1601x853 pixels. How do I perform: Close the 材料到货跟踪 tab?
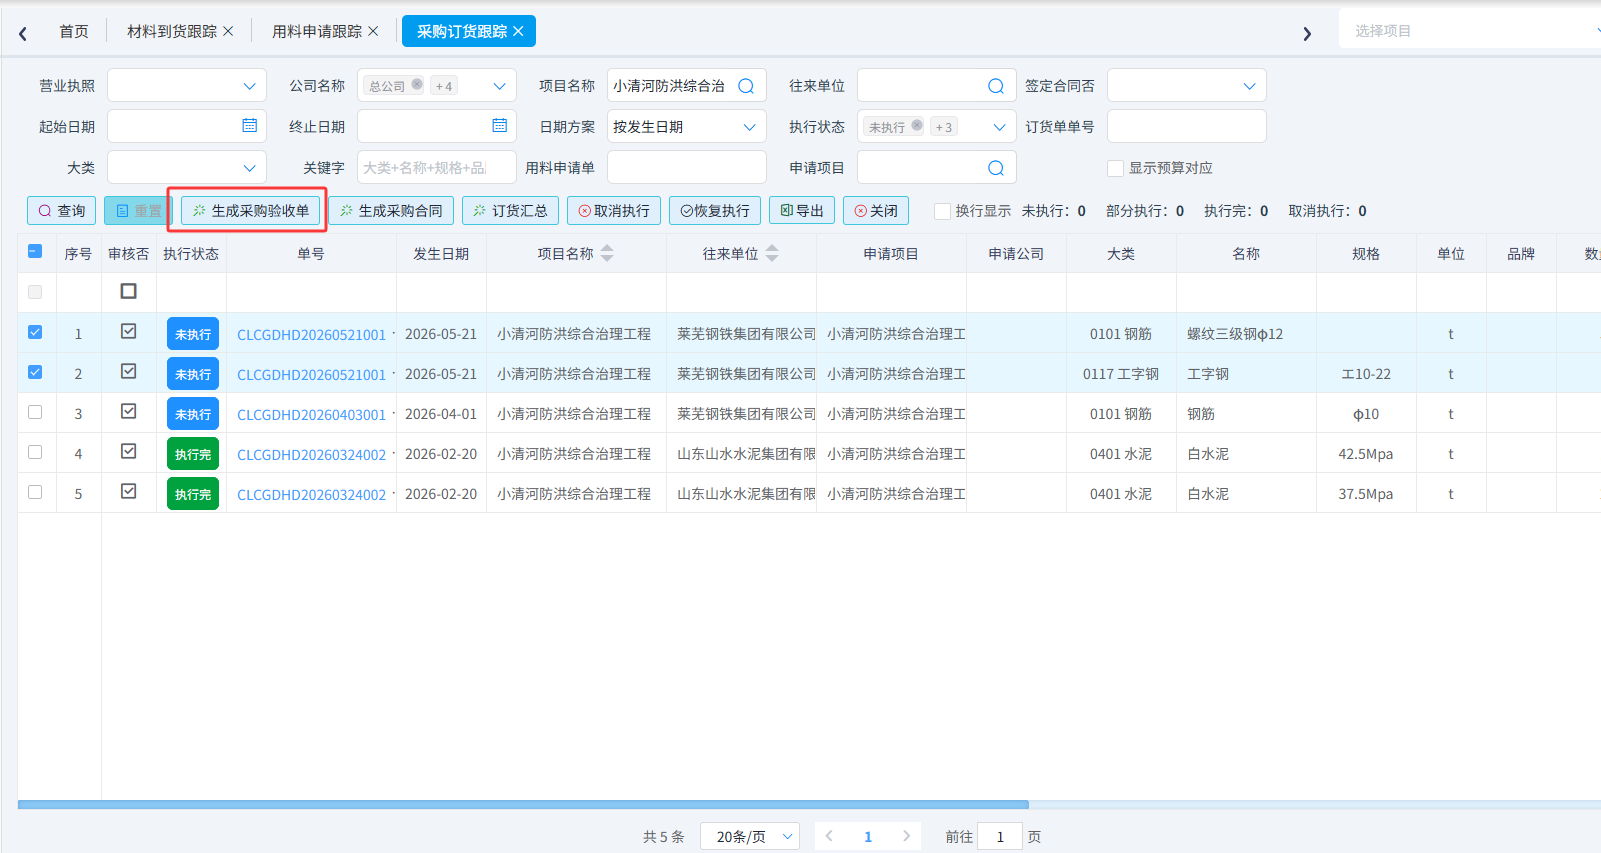click(228, 31)
